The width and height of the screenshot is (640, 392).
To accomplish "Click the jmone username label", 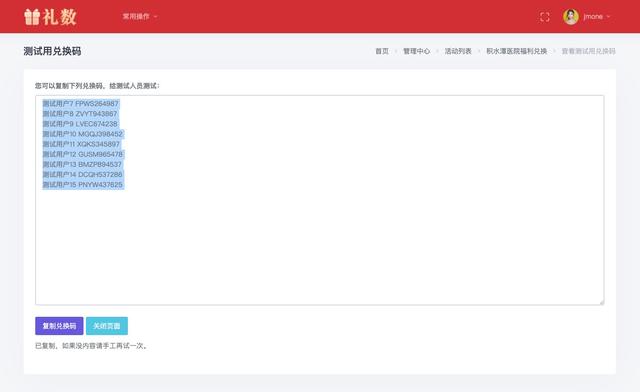I will pos(593,17).
